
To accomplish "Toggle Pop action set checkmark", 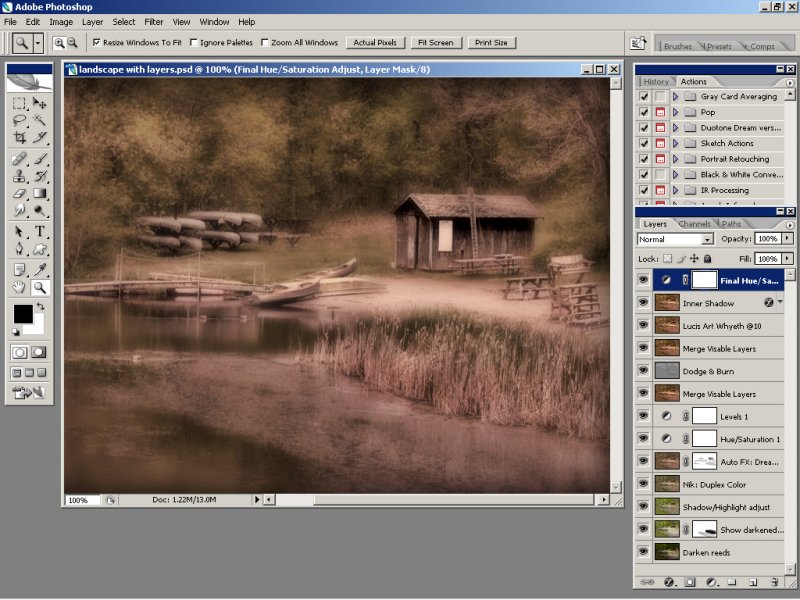I will coord(644,112).
